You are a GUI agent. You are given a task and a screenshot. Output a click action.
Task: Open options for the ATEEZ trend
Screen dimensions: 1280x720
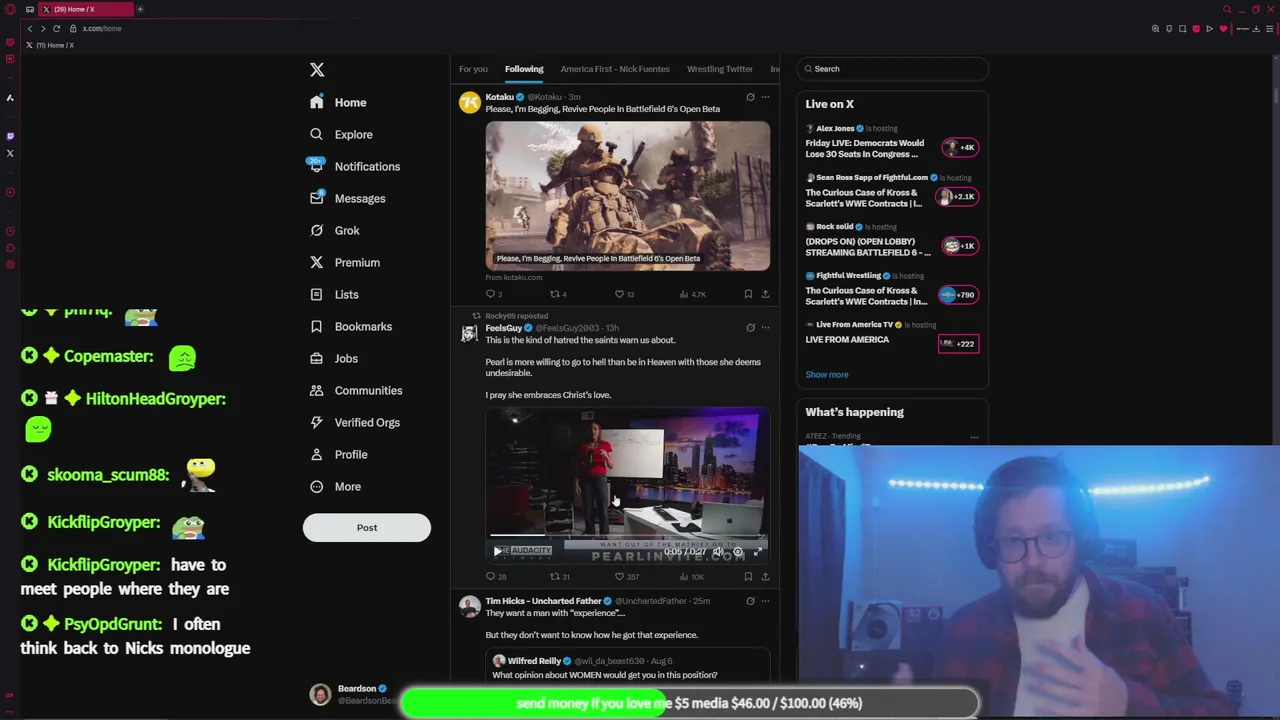[974, 437]
